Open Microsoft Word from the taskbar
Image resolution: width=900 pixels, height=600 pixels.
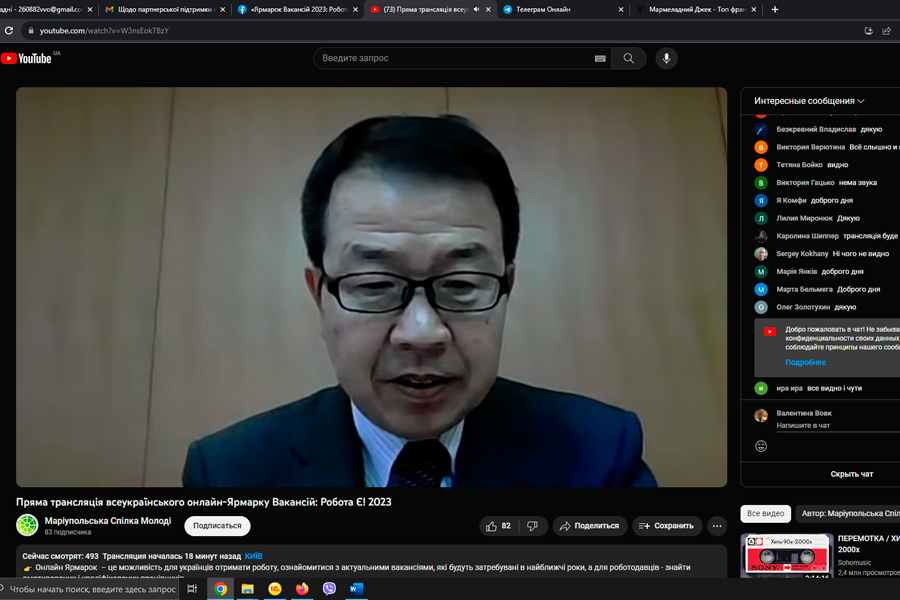(x=355, y=589)
